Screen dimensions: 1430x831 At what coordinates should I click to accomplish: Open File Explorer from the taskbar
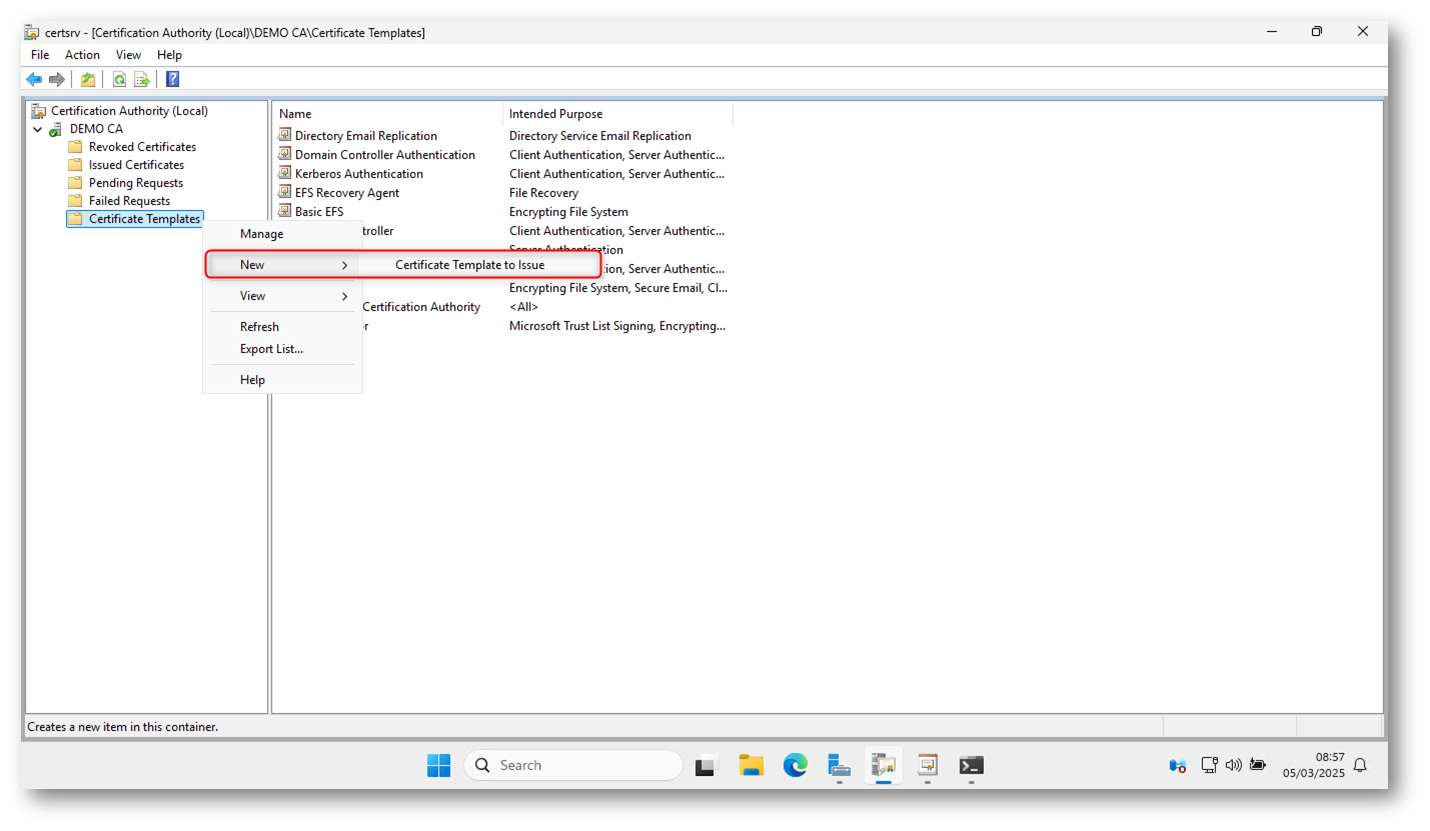point(751,765)
